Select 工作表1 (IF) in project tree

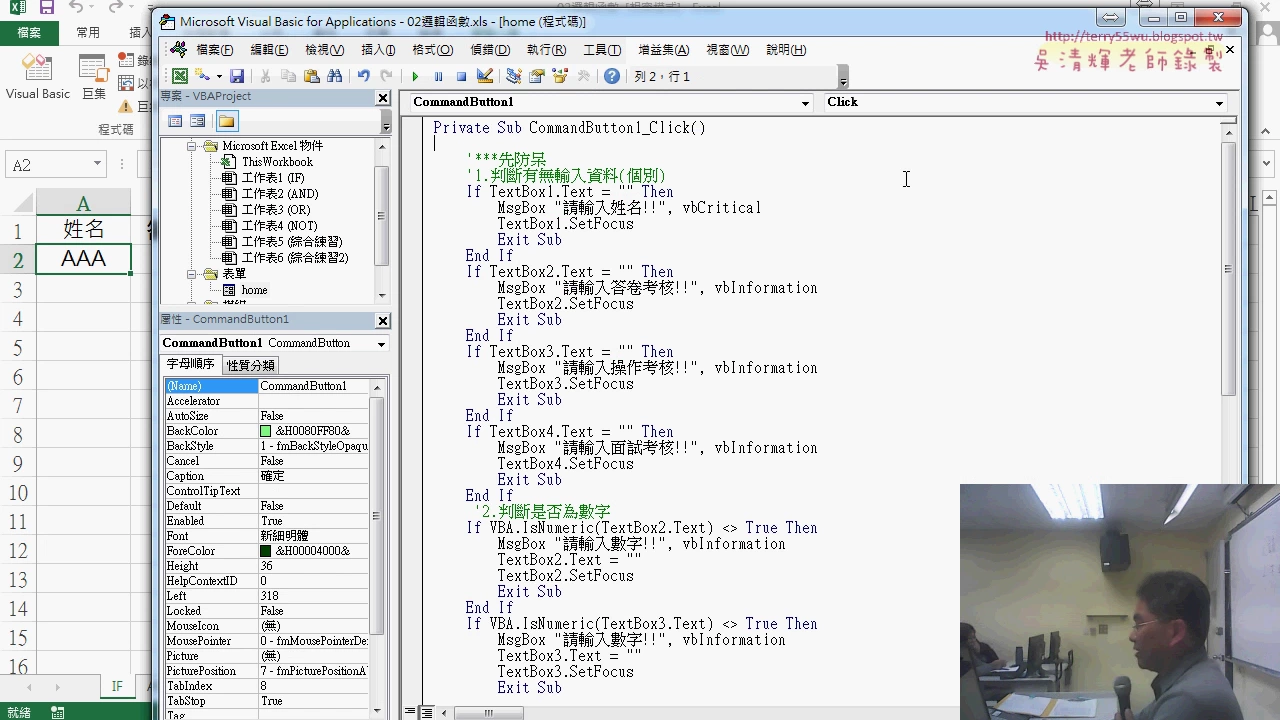pyautogui.click(x=273, y=178)
